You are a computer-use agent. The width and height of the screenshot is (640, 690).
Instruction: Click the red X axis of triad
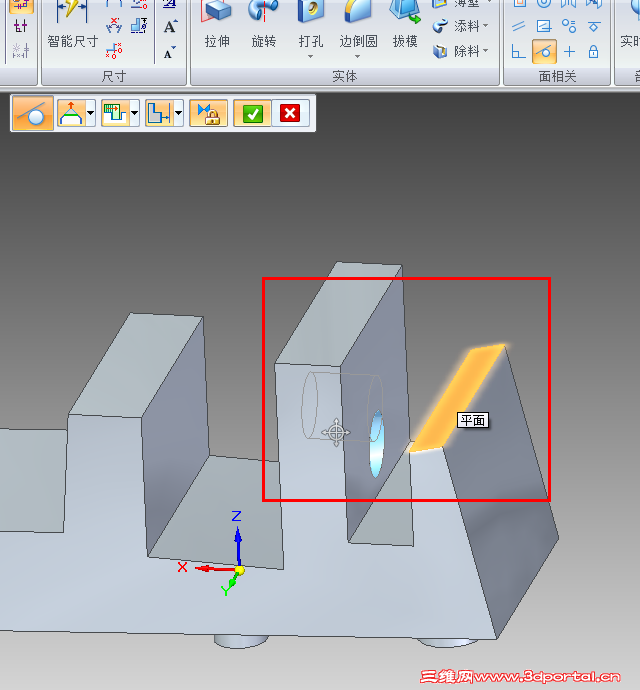[214, 569]
